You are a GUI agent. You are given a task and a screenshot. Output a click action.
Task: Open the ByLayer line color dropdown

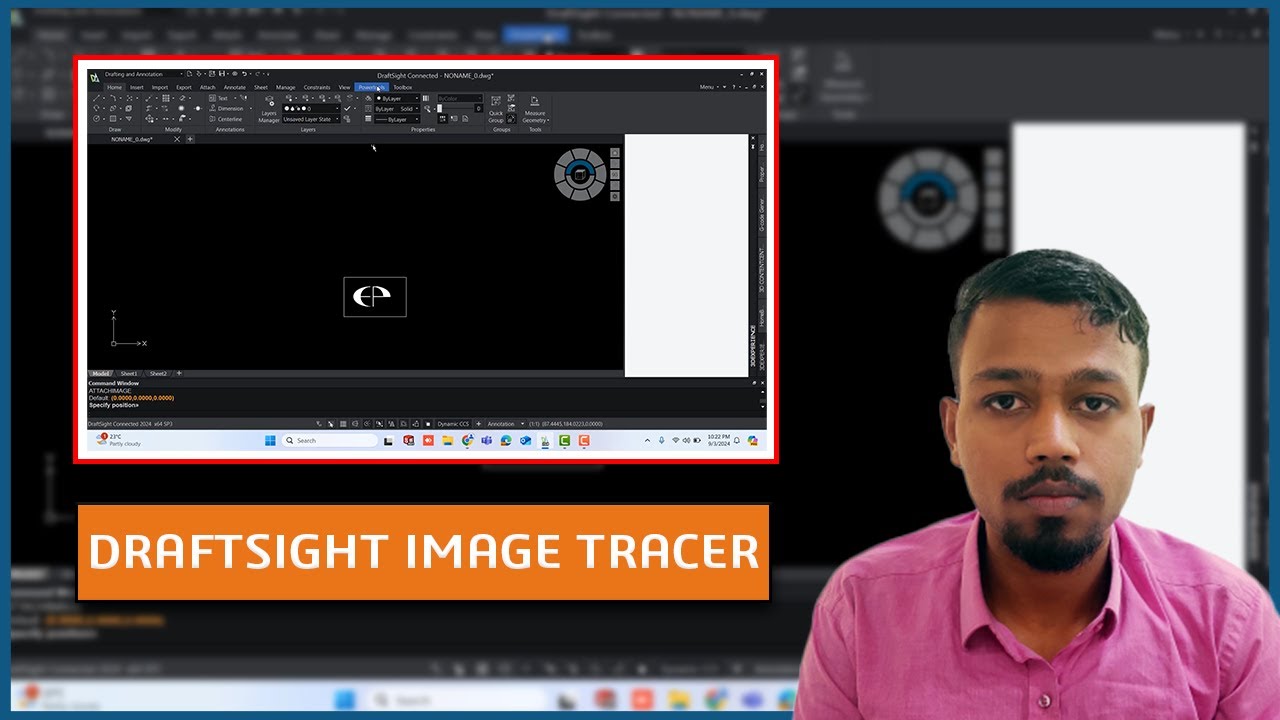397,98
